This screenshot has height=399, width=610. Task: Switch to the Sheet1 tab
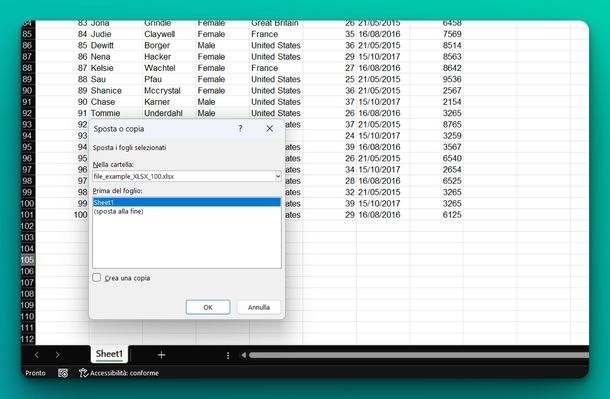109,354
